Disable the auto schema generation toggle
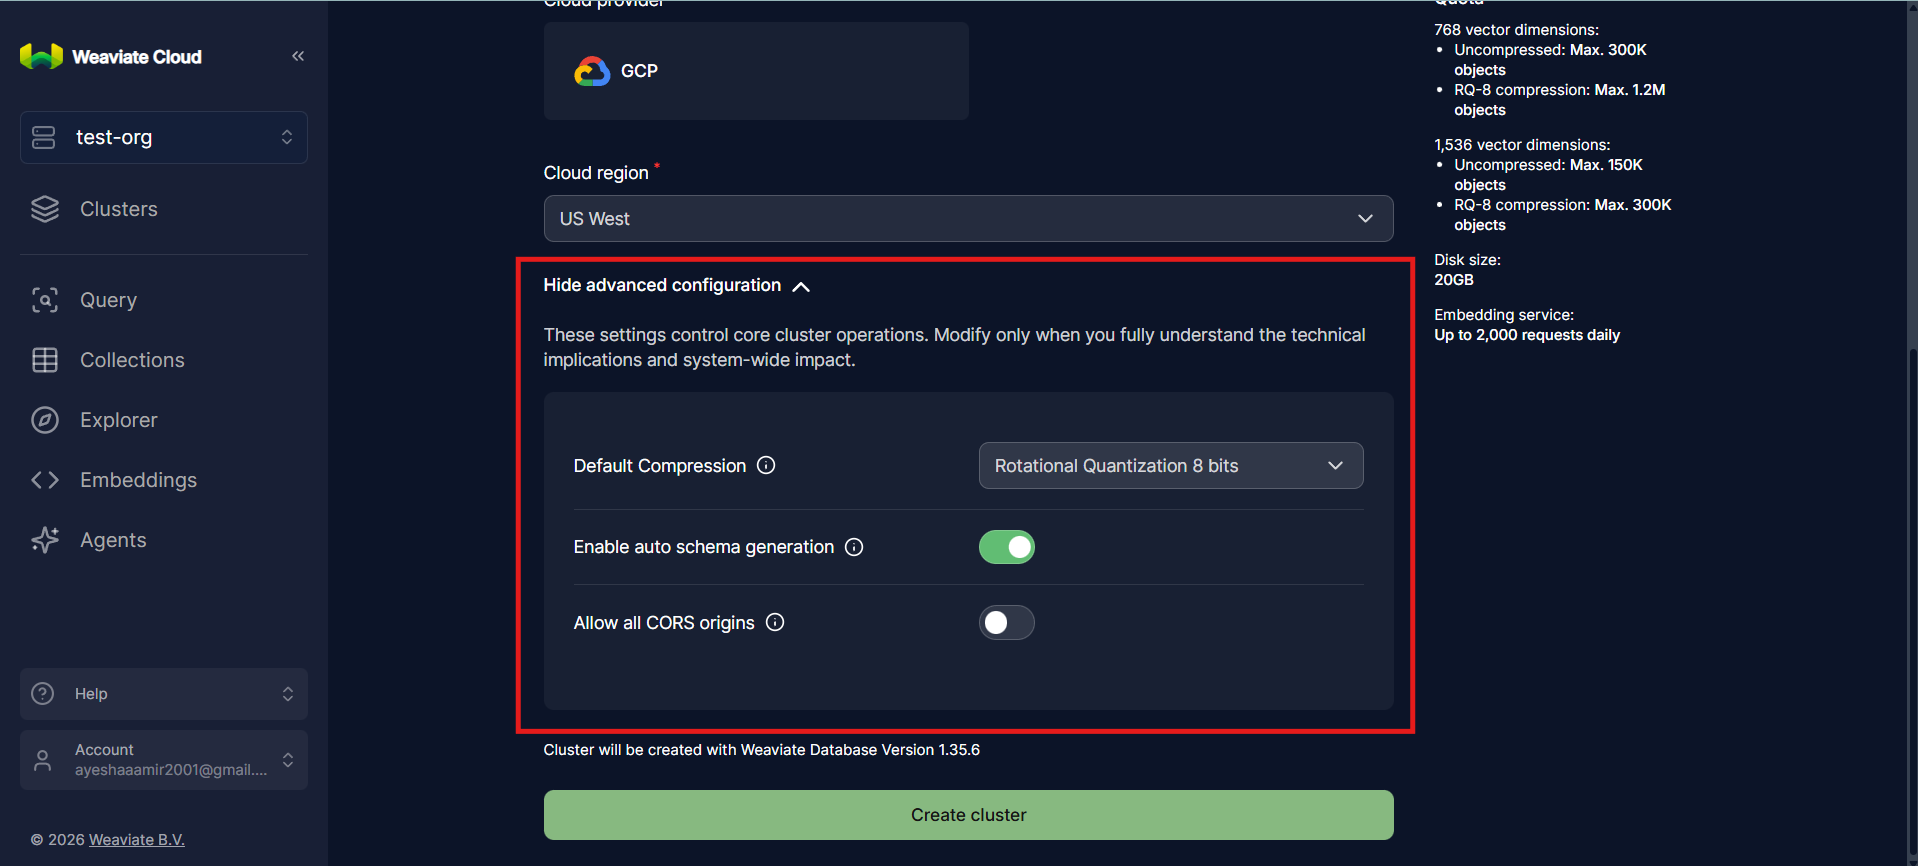This screenshot has height=866, width=1918. point(1006,547)
